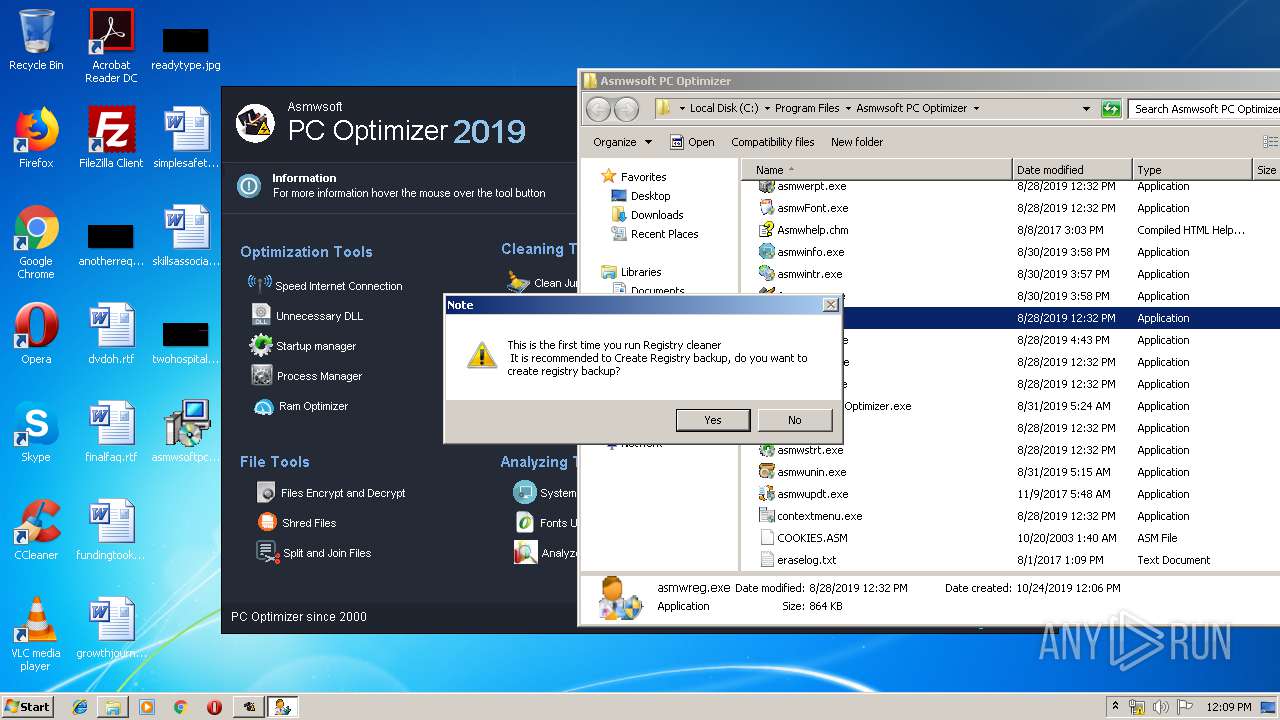Select FileZilla Client desktop icon
1280x720 pixels.
pyautogui.click(x=111, y=138)
